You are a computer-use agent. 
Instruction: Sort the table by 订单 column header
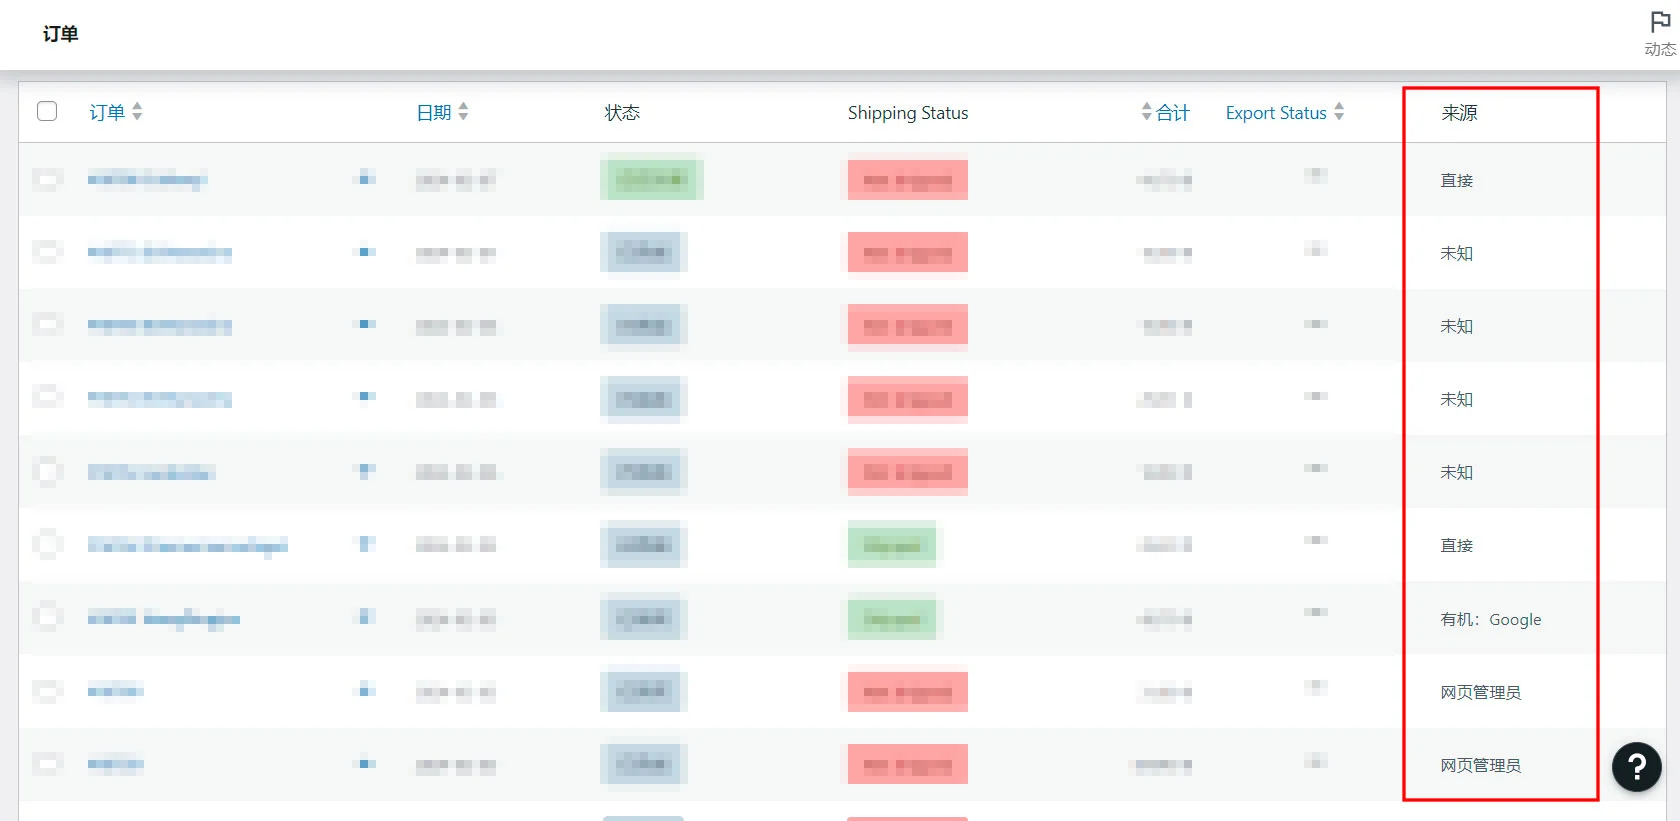click(116, 112)
